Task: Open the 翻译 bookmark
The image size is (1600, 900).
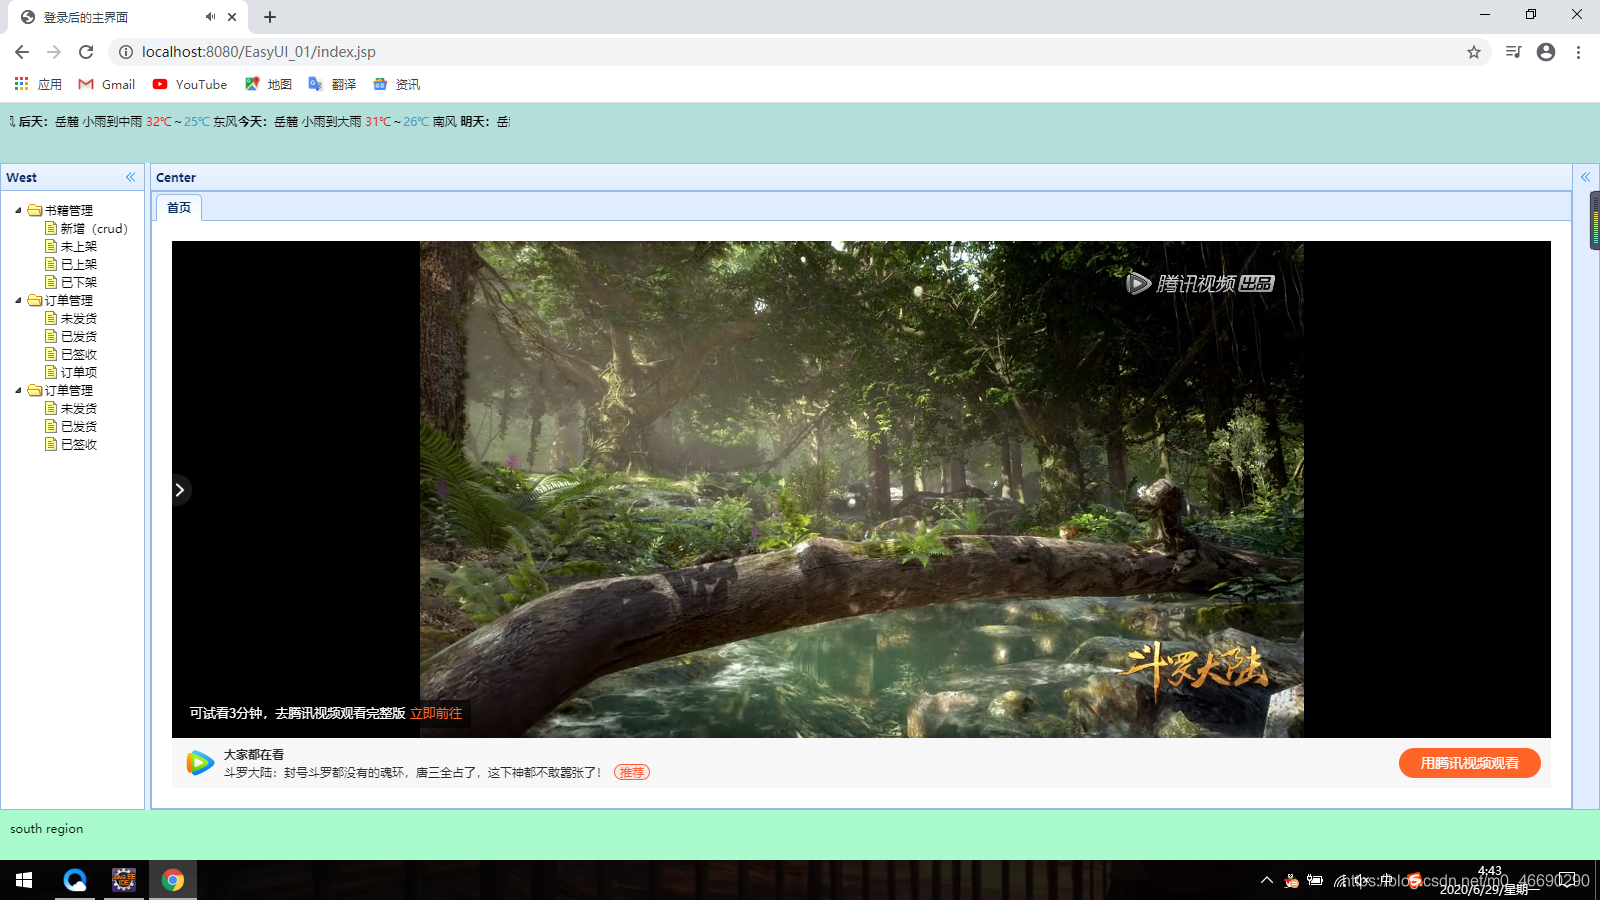Action: click(332, 84)
